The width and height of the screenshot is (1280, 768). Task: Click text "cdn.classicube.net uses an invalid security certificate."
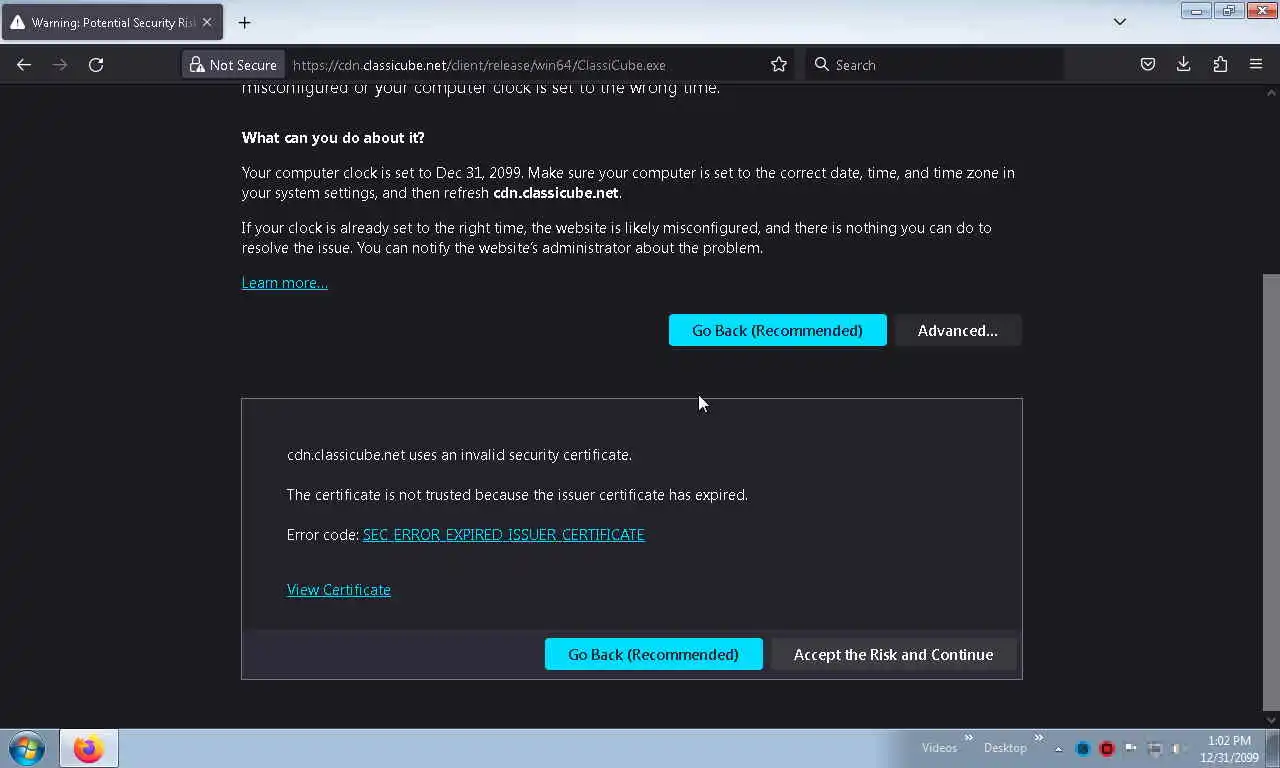(459, 455)
